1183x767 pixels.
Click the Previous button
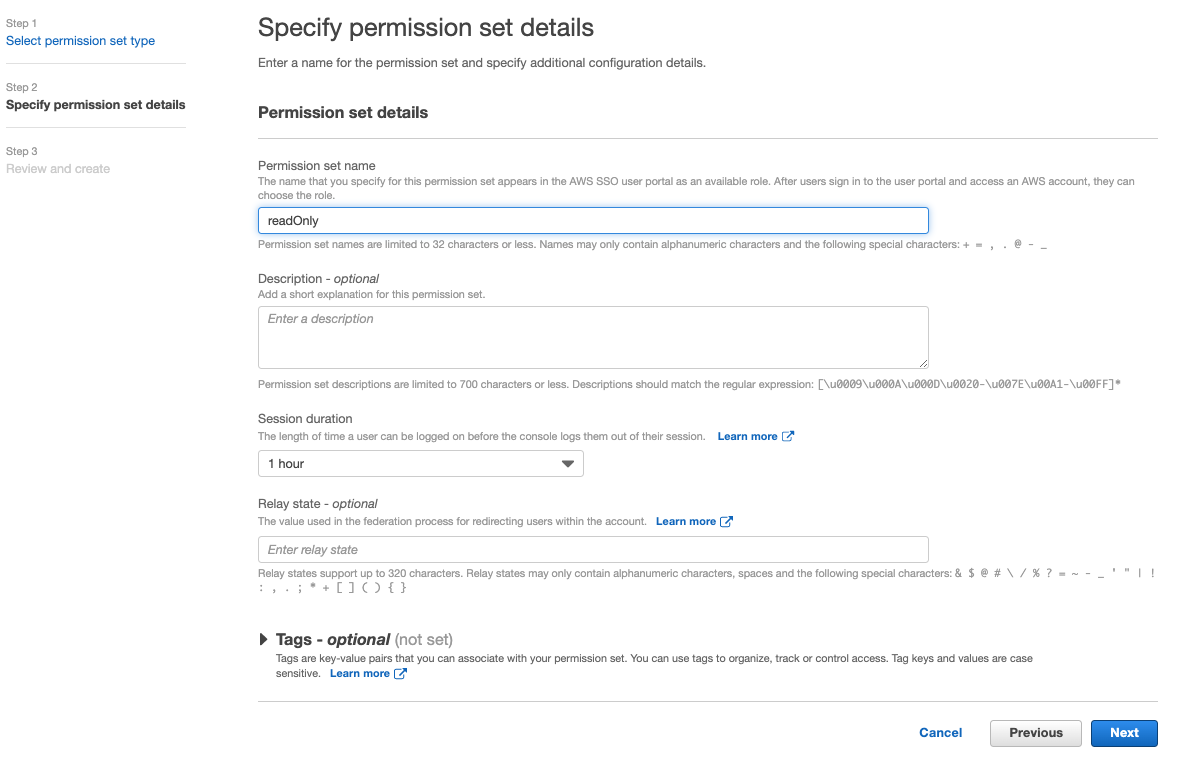coord(1035,732)
